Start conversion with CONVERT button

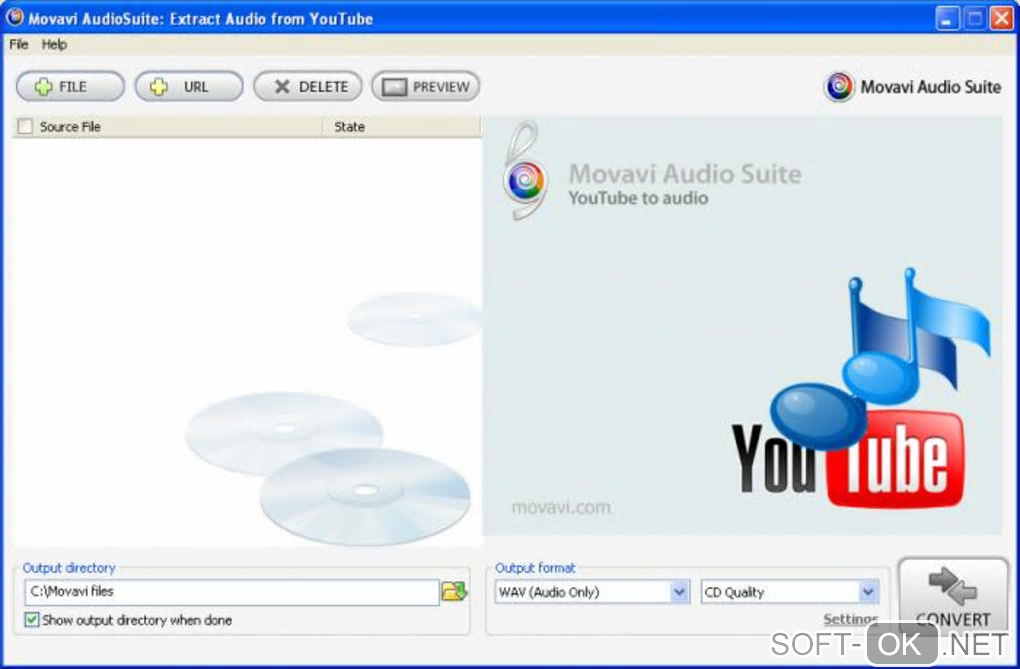pyautogui.click(x=953, y=595)
